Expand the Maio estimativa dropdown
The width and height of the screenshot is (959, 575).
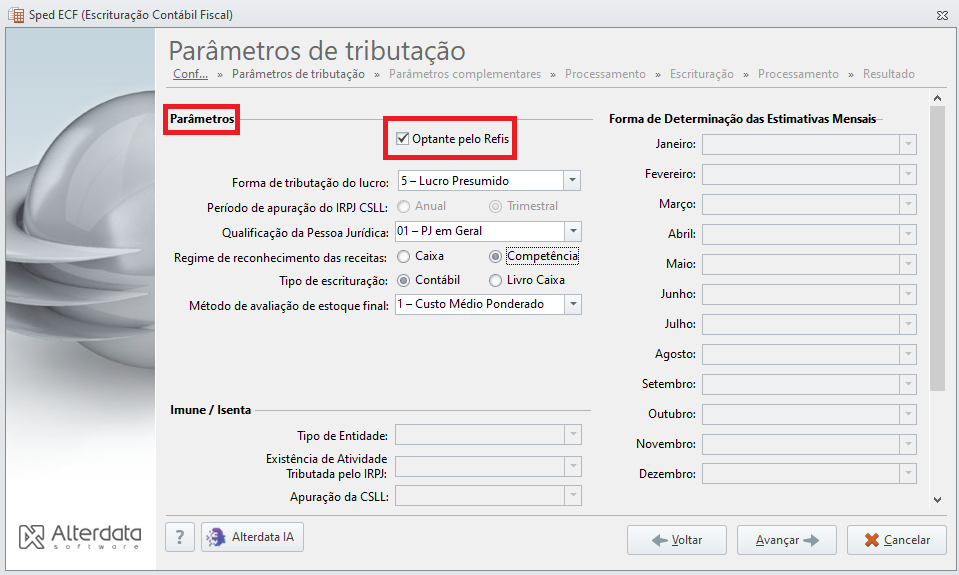click(908, 264)
